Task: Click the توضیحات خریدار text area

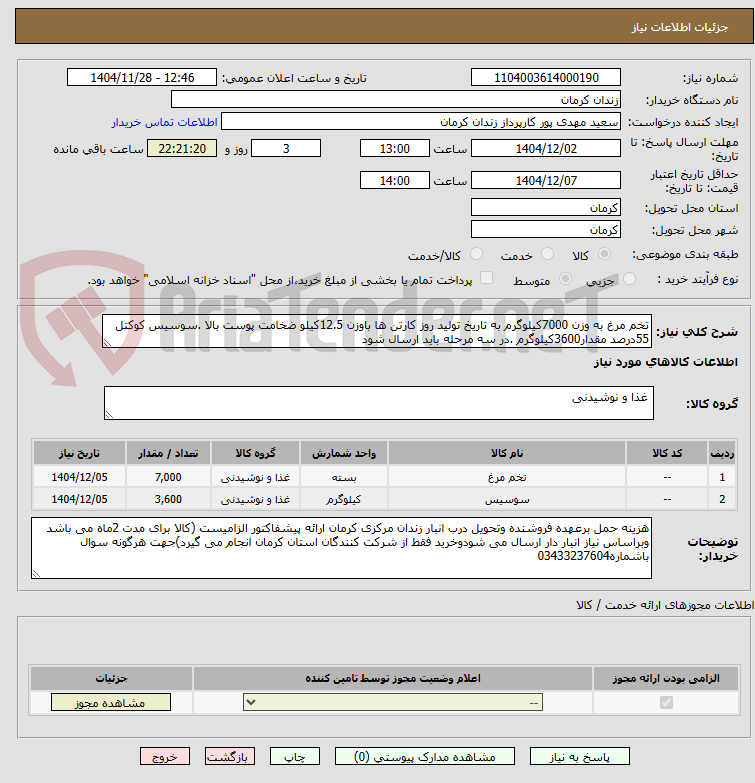Action: click(342, 548)
